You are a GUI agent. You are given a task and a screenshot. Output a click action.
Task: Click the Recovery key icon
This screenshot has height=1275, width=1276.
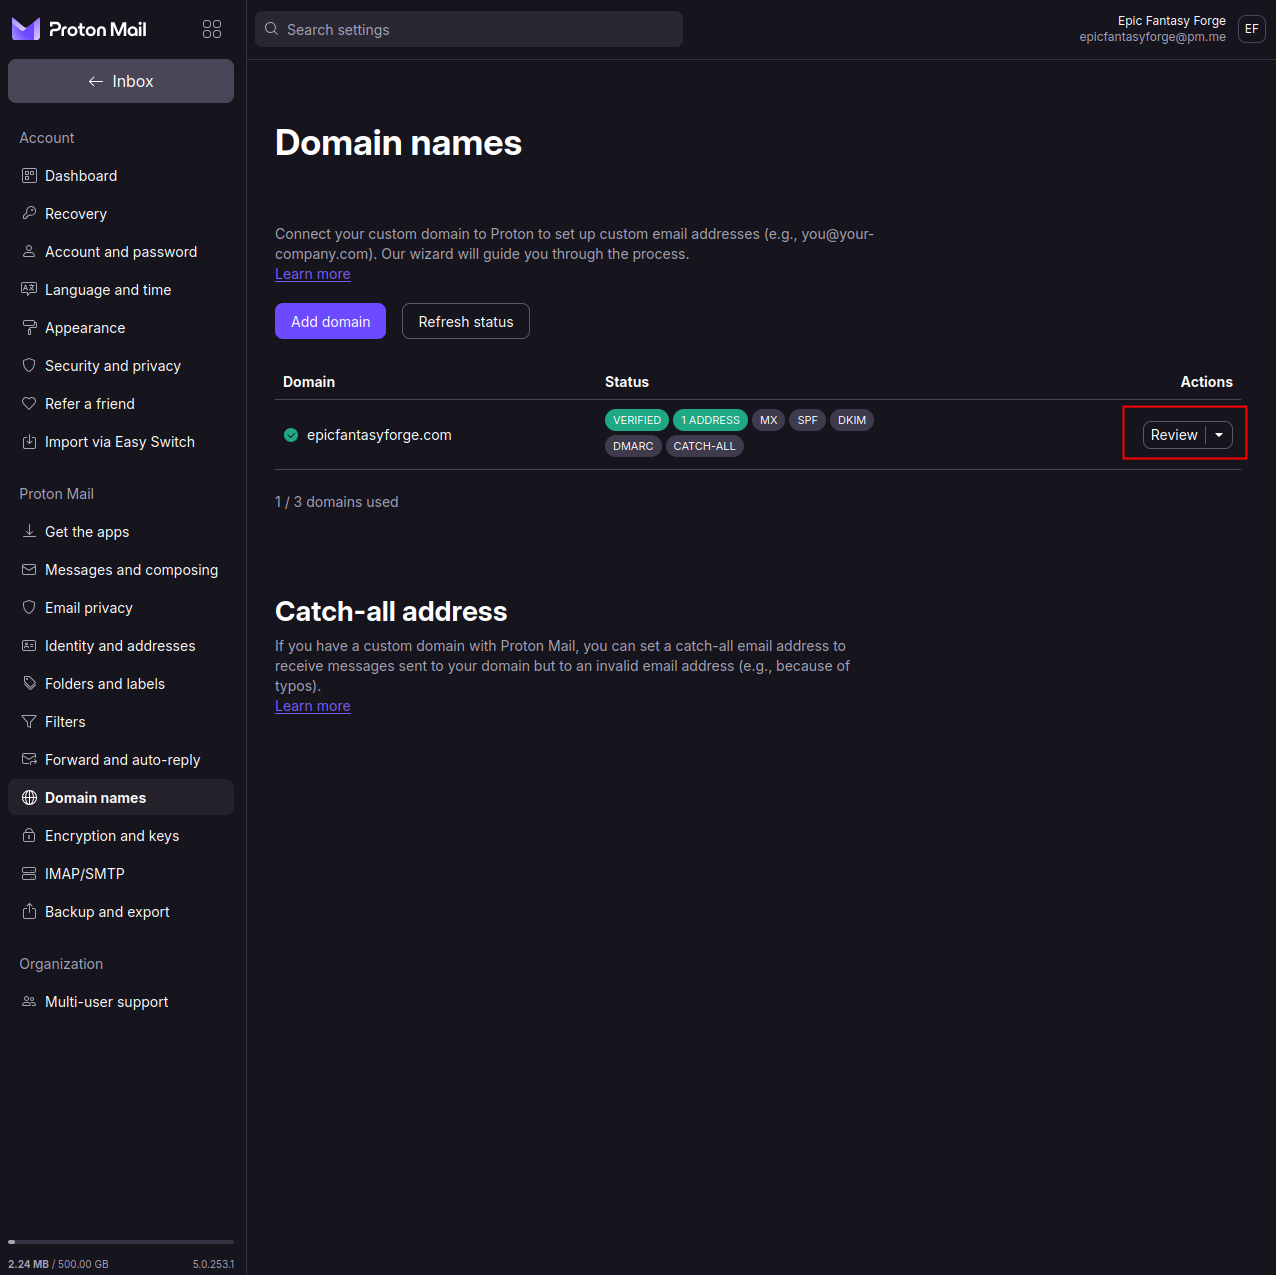point(29,214)
